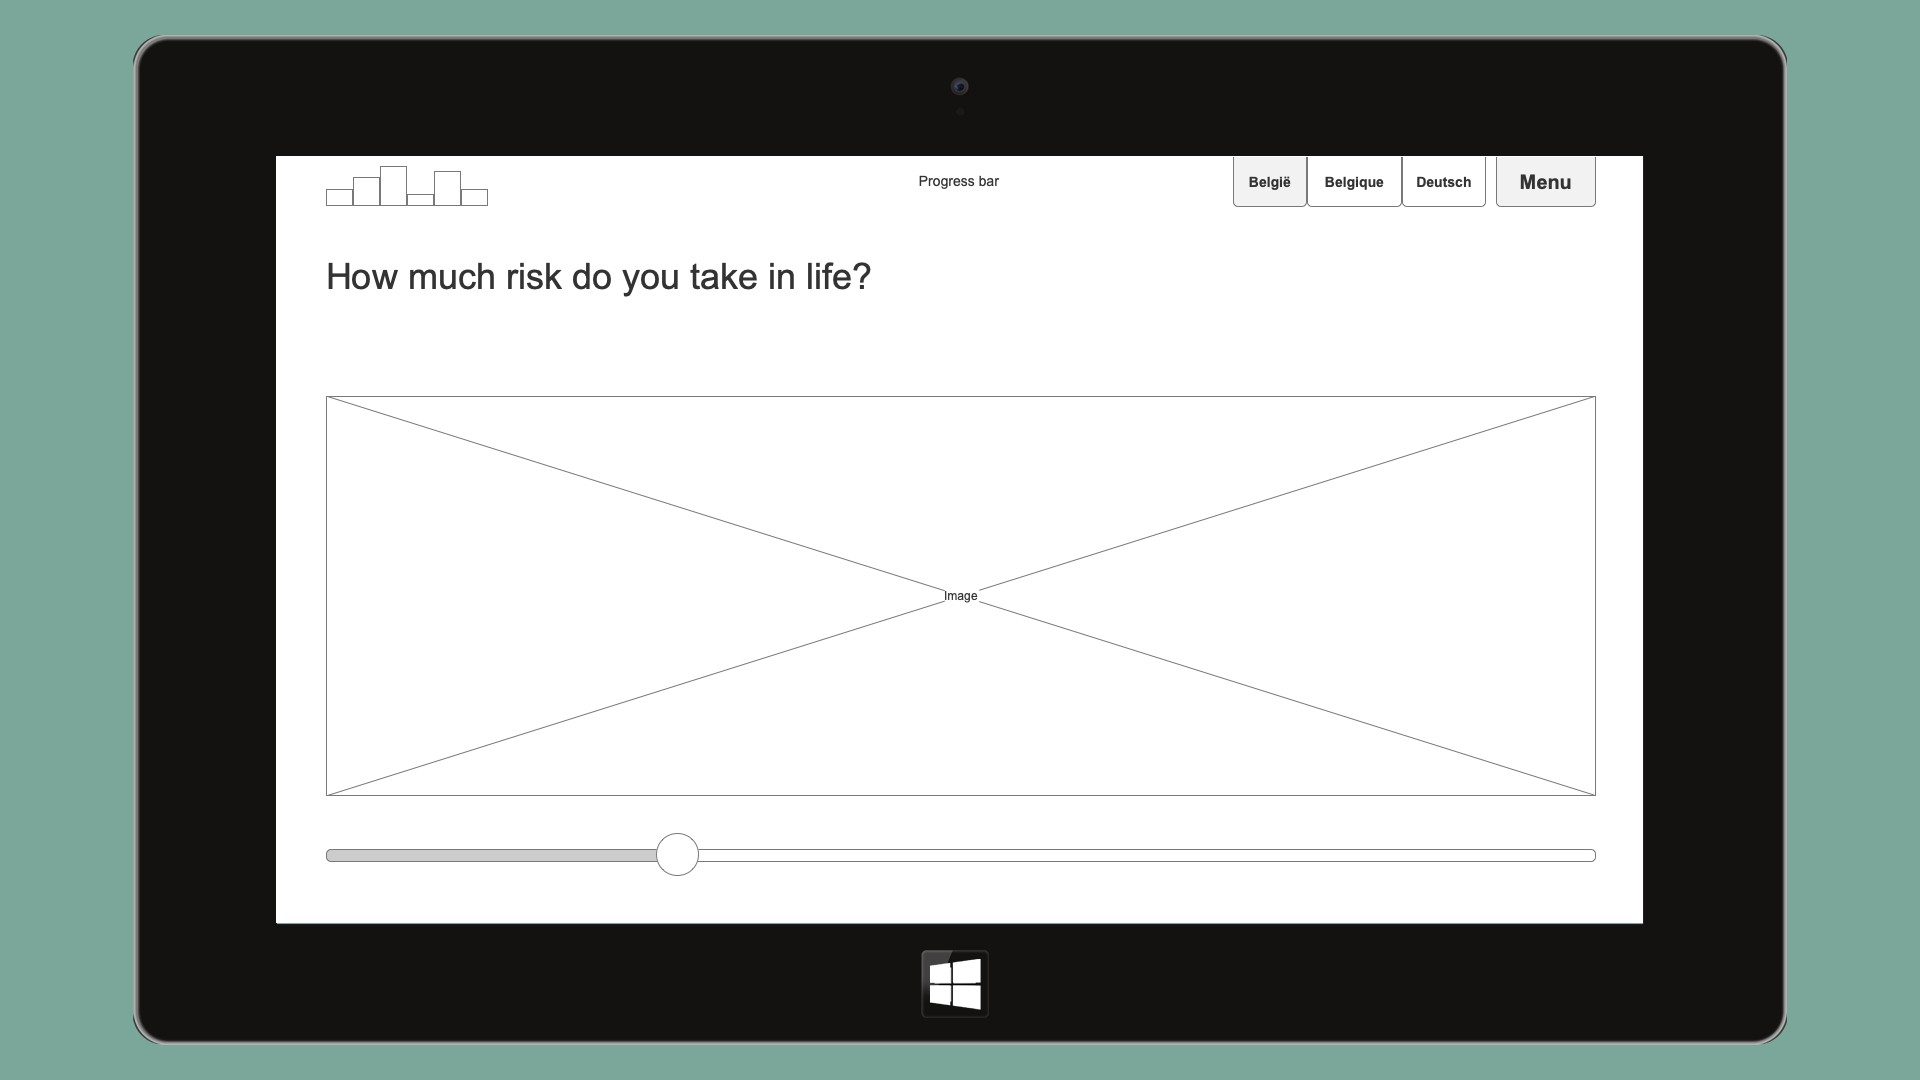Click the gray filled portion of slider
The width and height of the screenshot is (1920, 1080).
490,855
